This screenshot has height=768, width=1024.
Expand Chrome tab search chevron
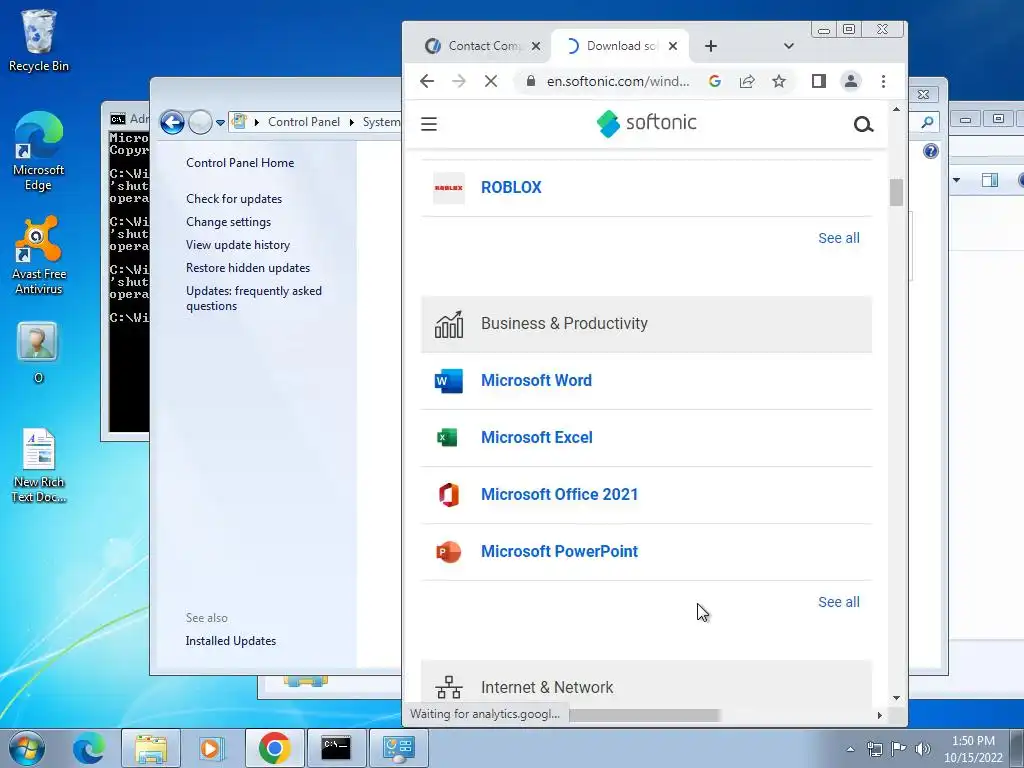point(789,46)
